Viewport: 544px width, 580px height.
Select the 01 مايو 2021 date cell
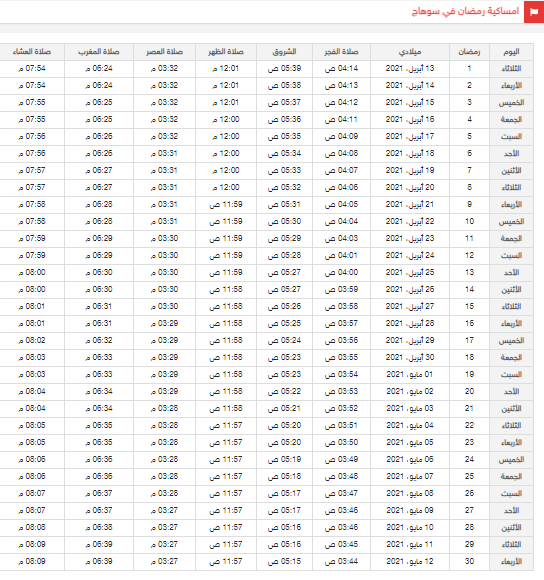[x=410, y=374]
